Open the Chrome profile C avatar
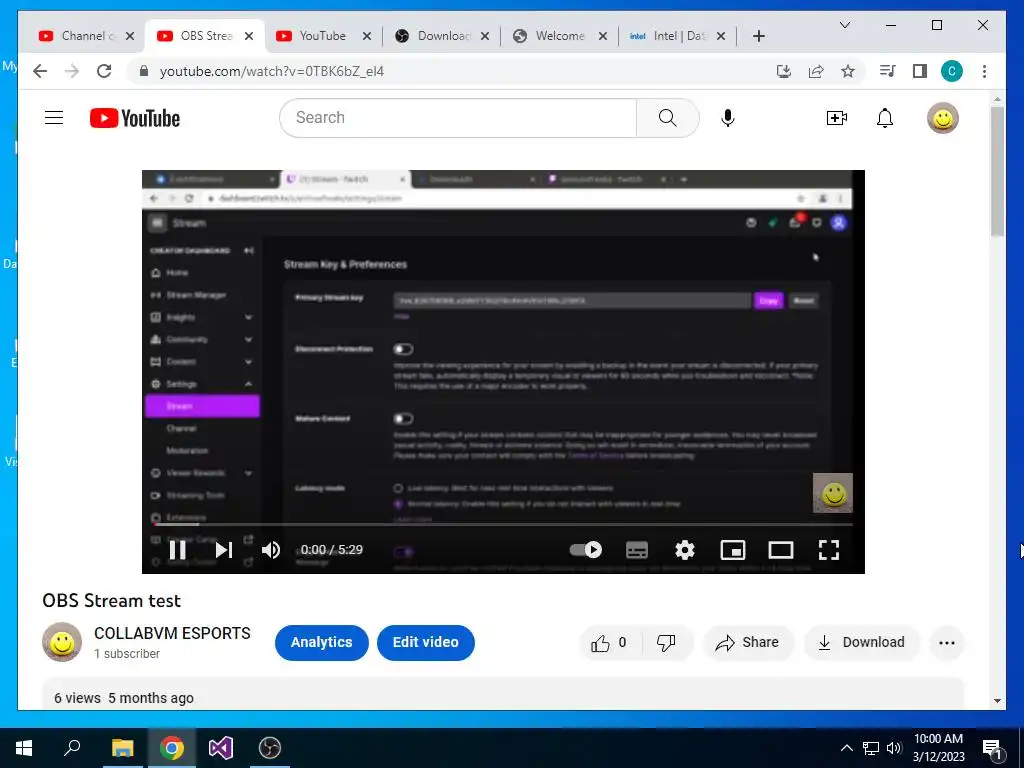The image size is (1024, 768). tap(952, 71)
